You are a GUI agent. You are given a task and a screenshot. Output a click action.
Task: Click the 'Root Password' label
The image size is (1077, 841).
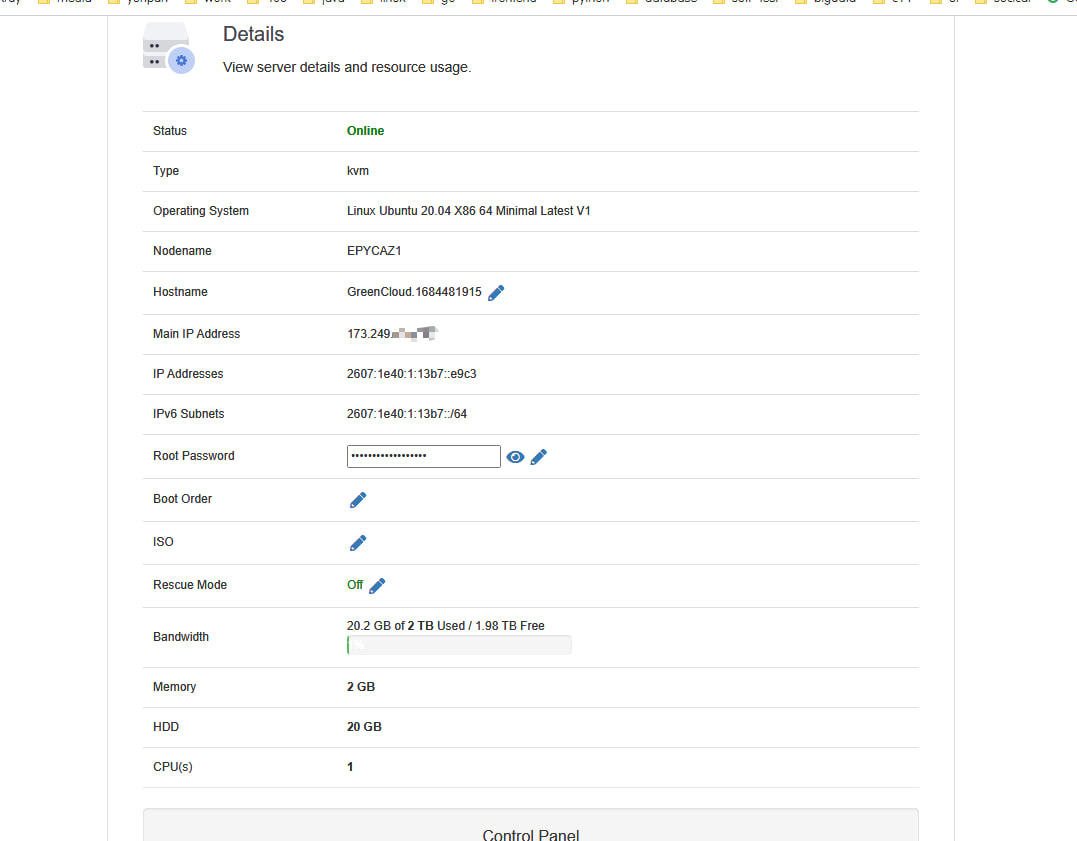194,456
